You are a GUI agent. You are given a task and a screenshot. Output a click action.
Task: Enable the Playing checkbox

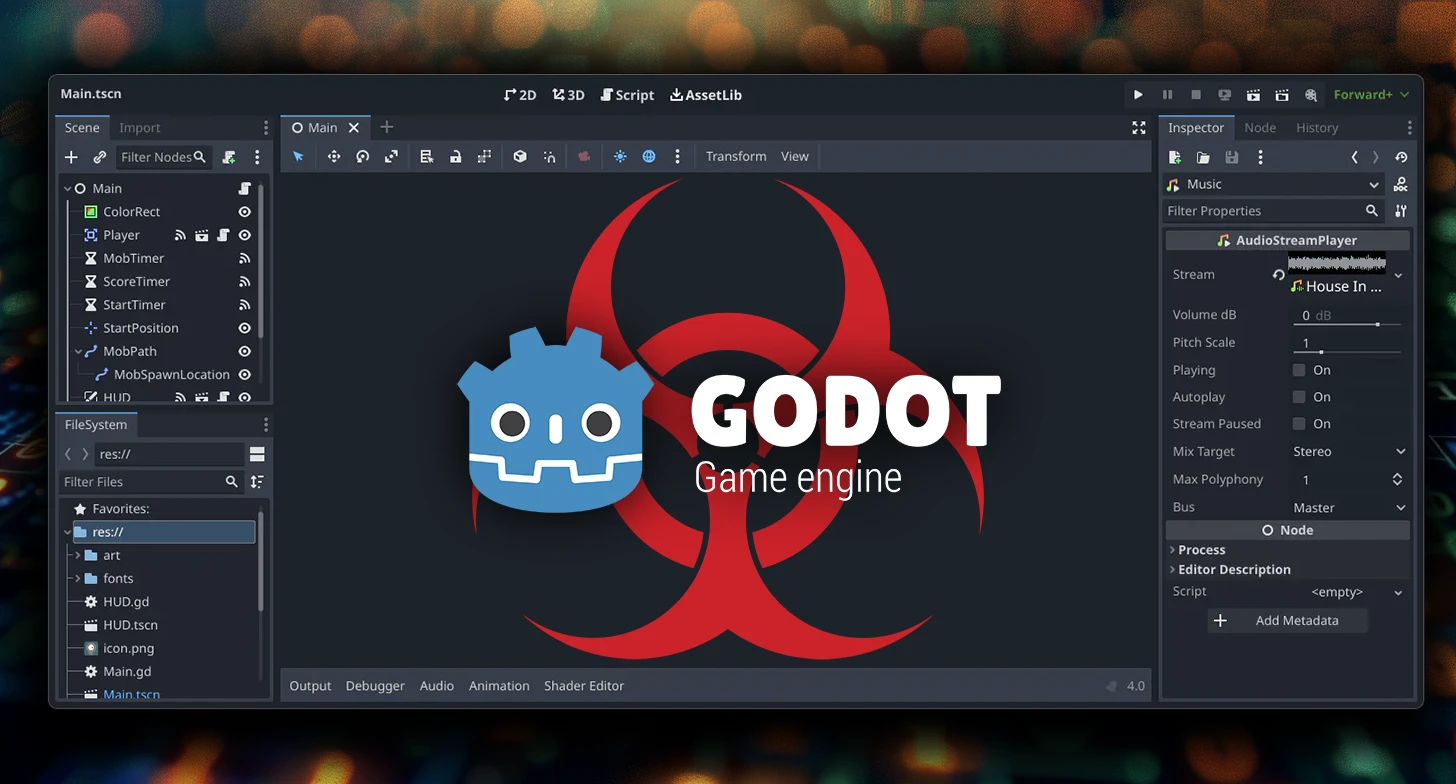(x=1299, y=370)
